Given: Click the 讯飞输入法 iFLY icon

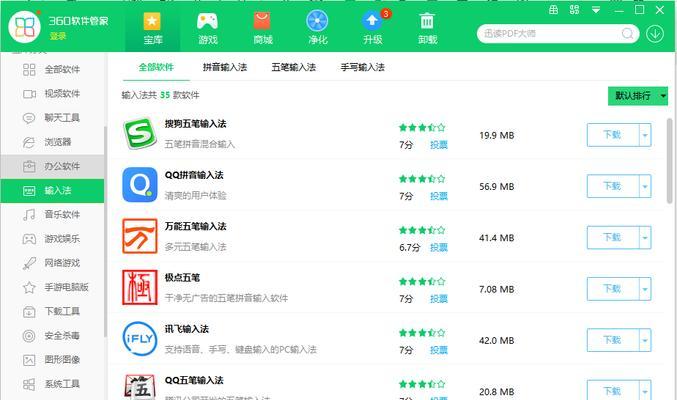Looking at the screenshot, I should coord(139,339).
